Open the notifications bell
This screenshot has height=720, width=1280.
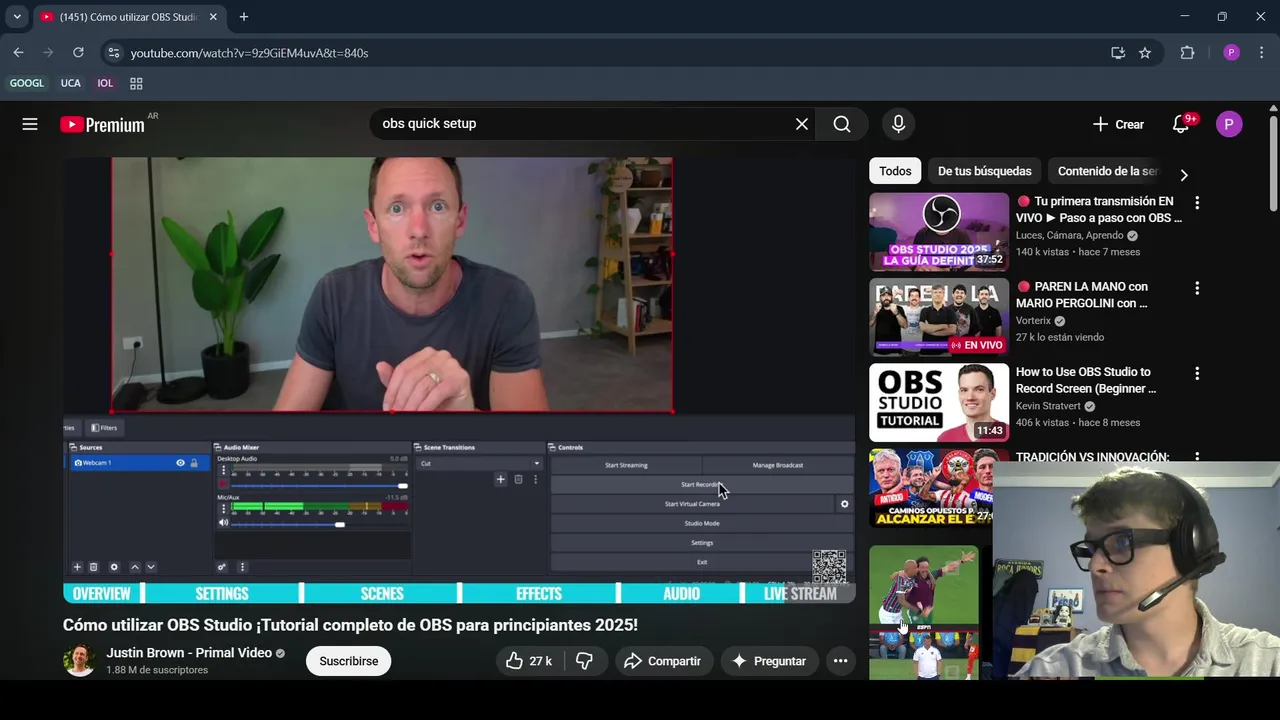(1181, 124)
